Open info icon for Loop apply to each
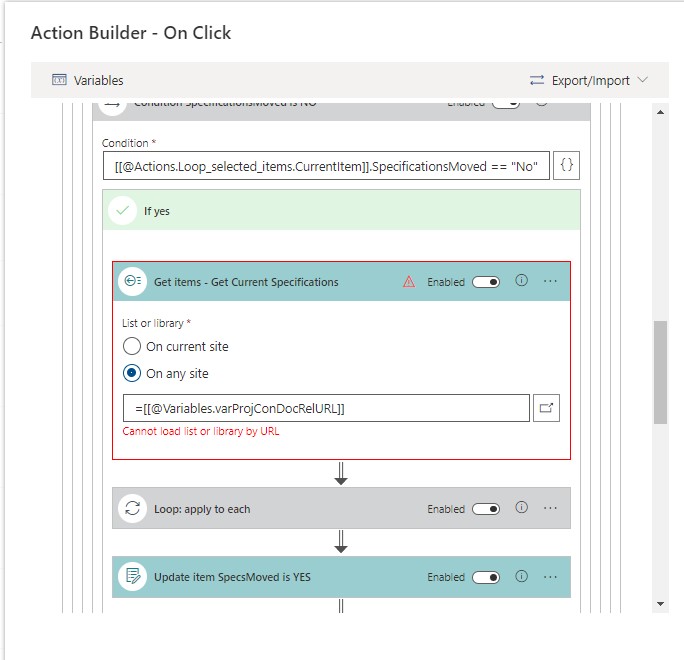The height and width of the screenshot is (660, 684). (x=521, y=509)
